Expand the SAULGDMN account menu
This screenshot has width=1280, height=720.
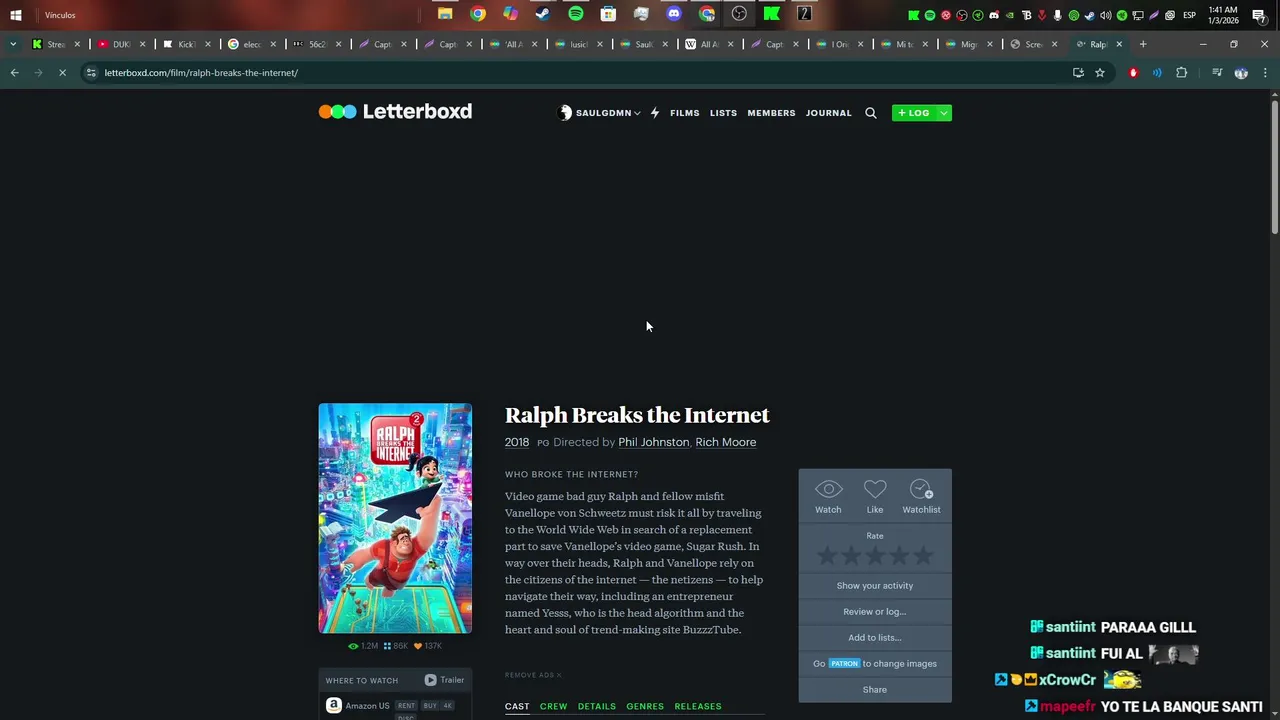600,113
